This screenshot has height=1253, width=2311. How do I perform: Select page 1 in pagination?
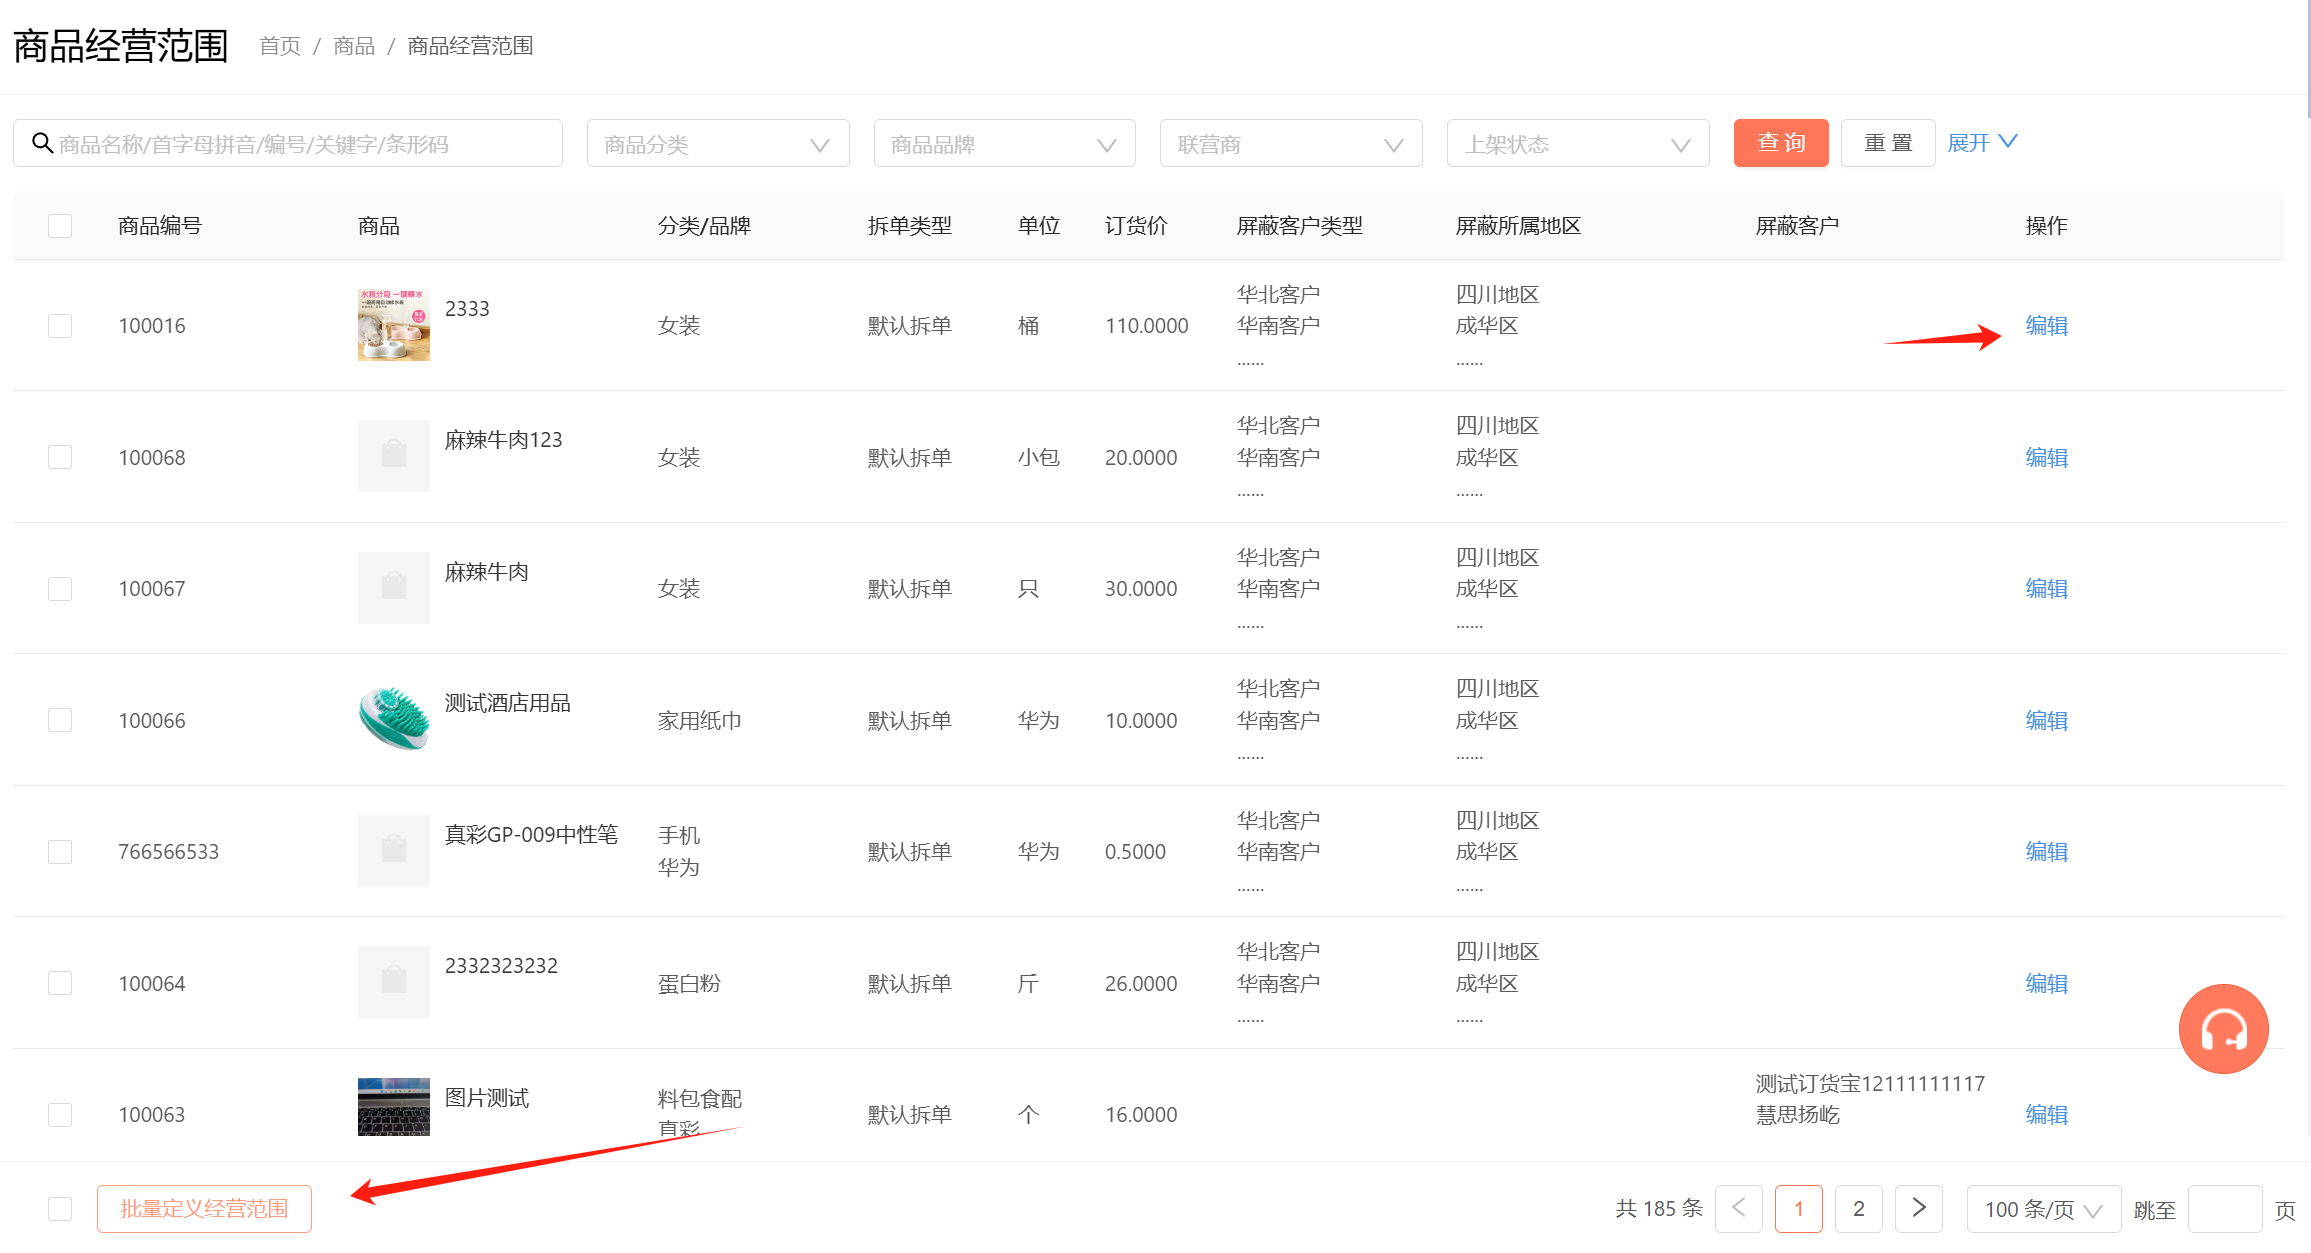[1798, 1208]
